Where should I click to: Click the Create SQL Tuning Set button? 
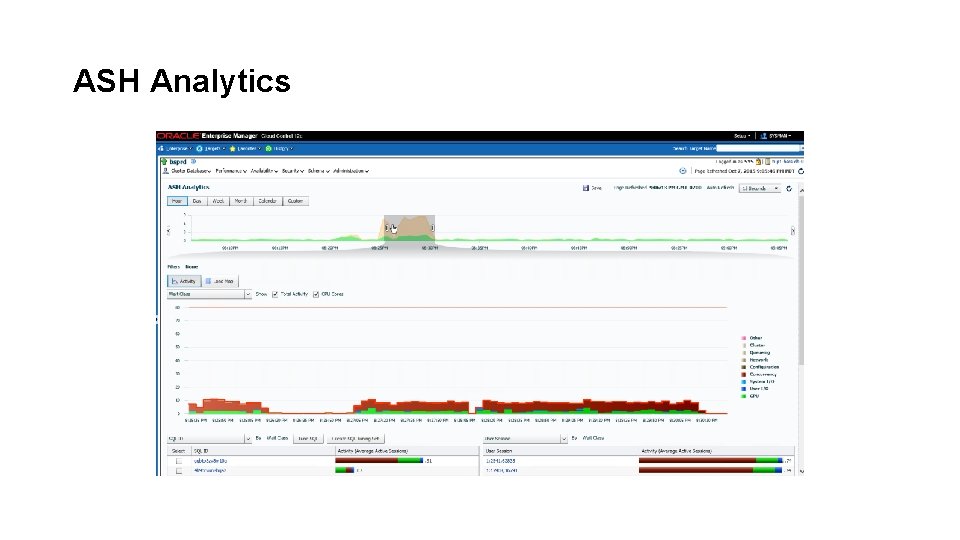point(355,438)
